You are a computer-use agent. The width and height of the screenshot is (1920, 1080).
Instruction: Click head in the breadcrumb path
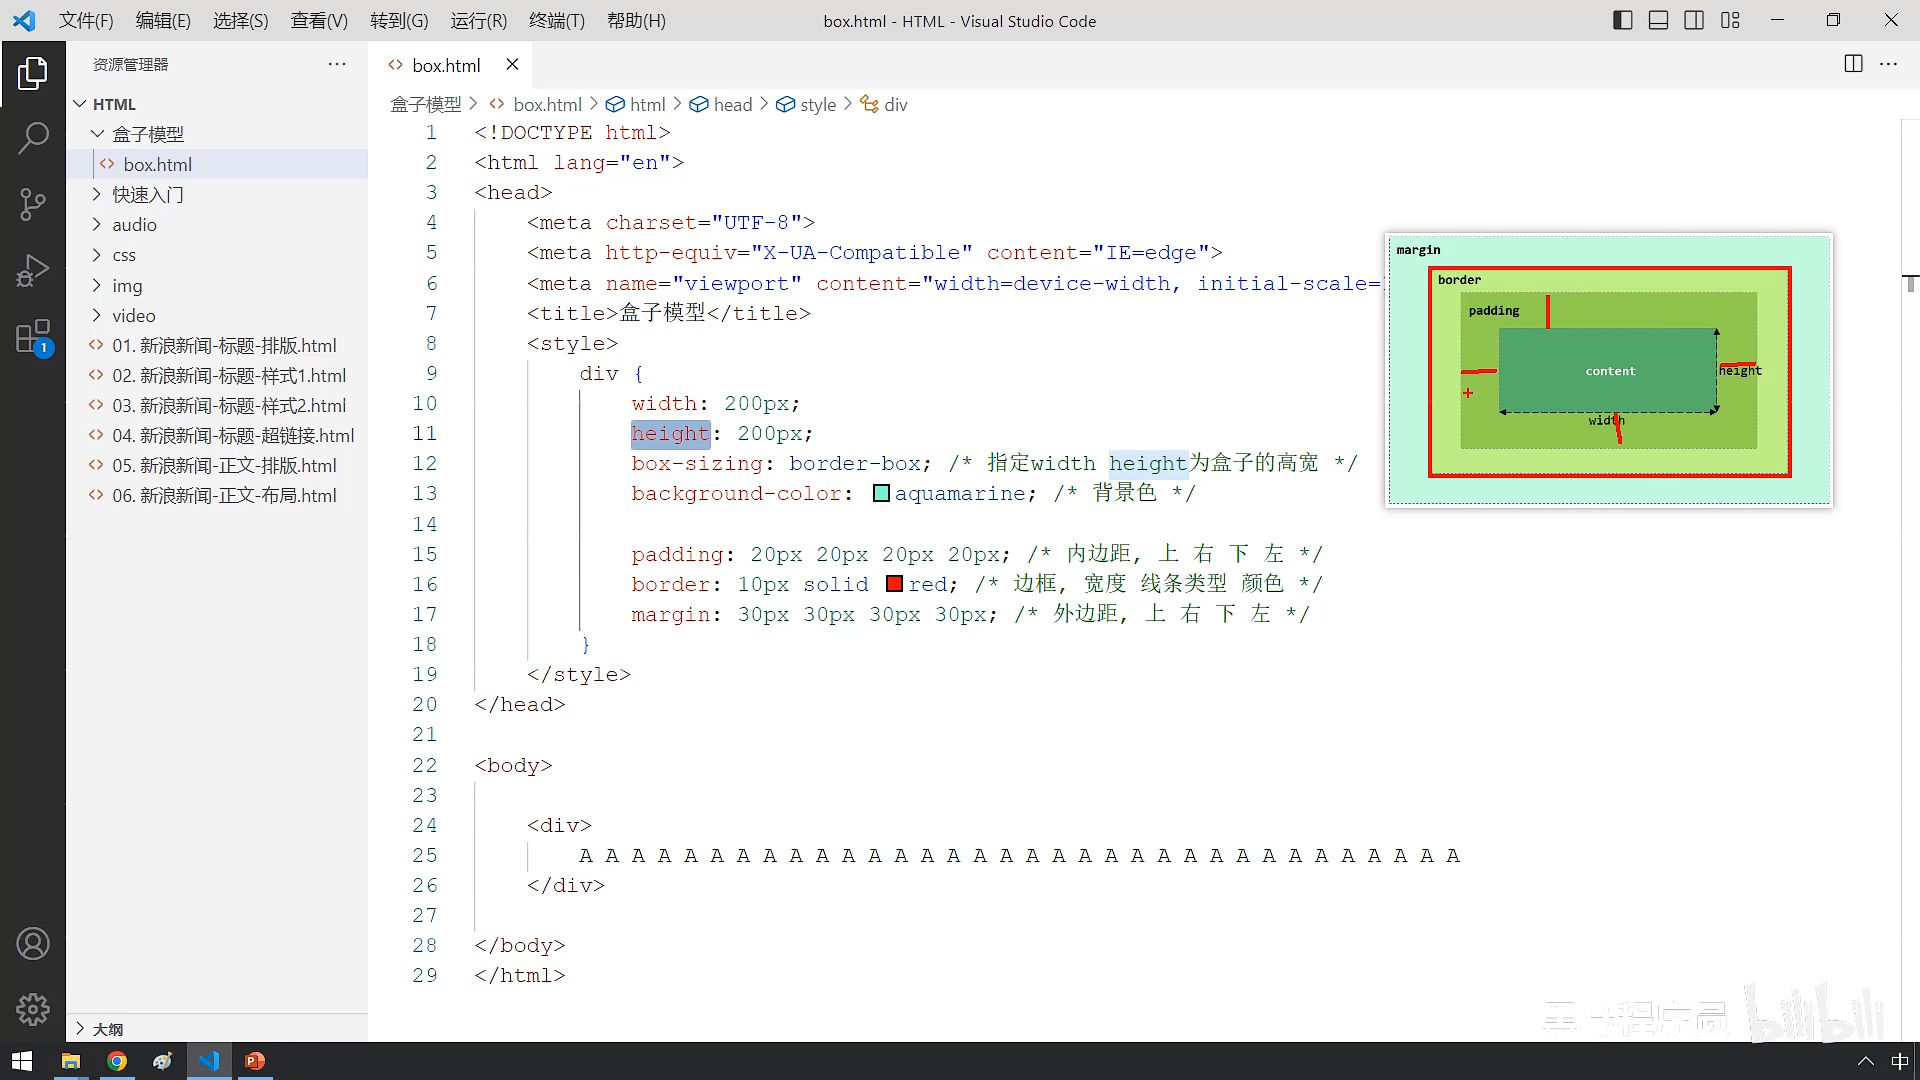click(732, 105)
